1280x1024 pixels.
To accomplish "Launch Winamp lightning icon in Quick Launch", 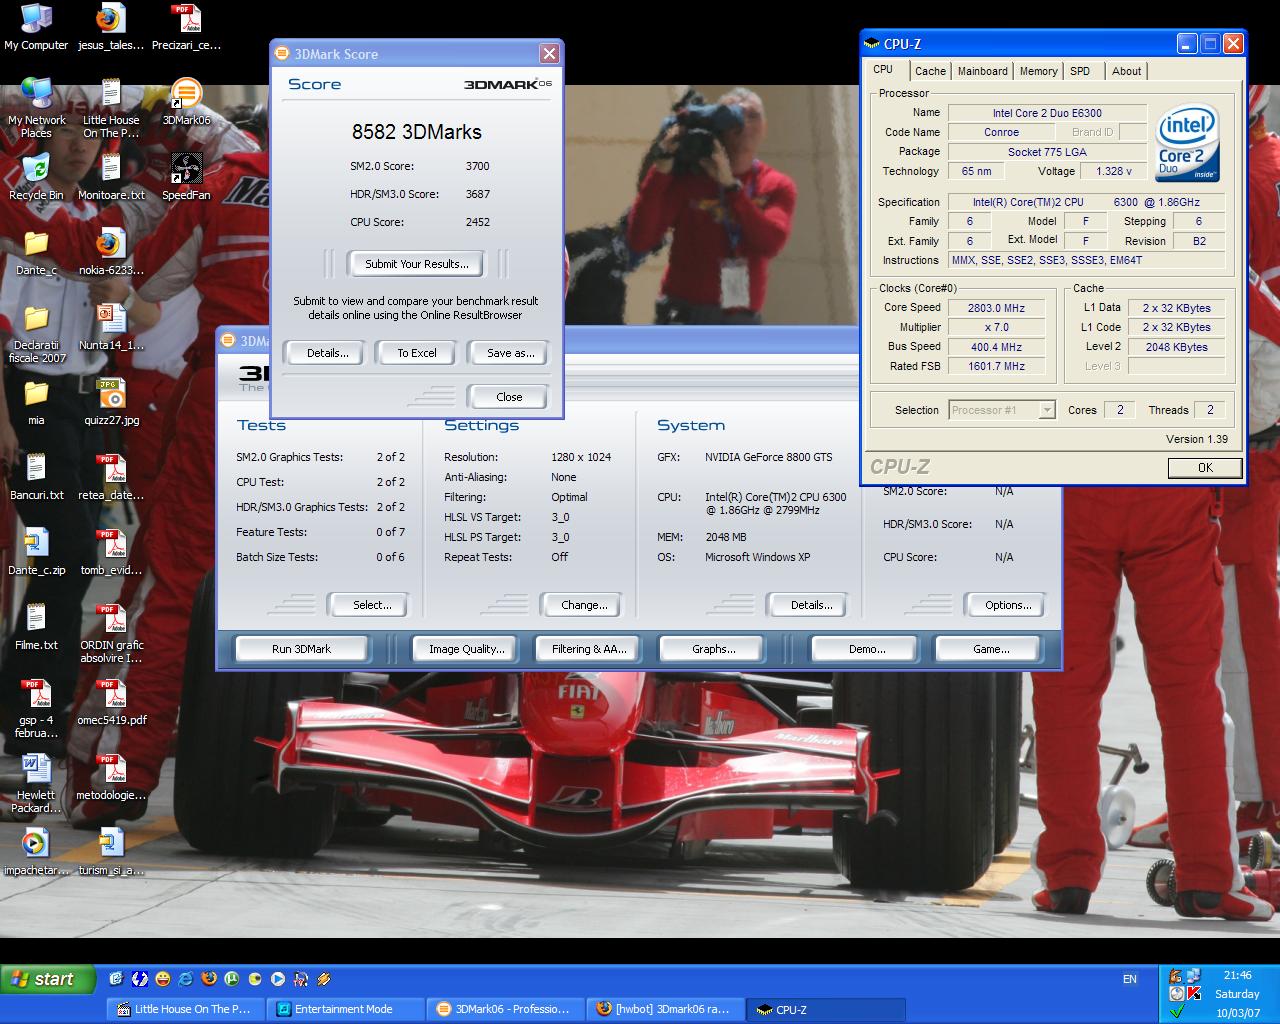I will (323, 979).
